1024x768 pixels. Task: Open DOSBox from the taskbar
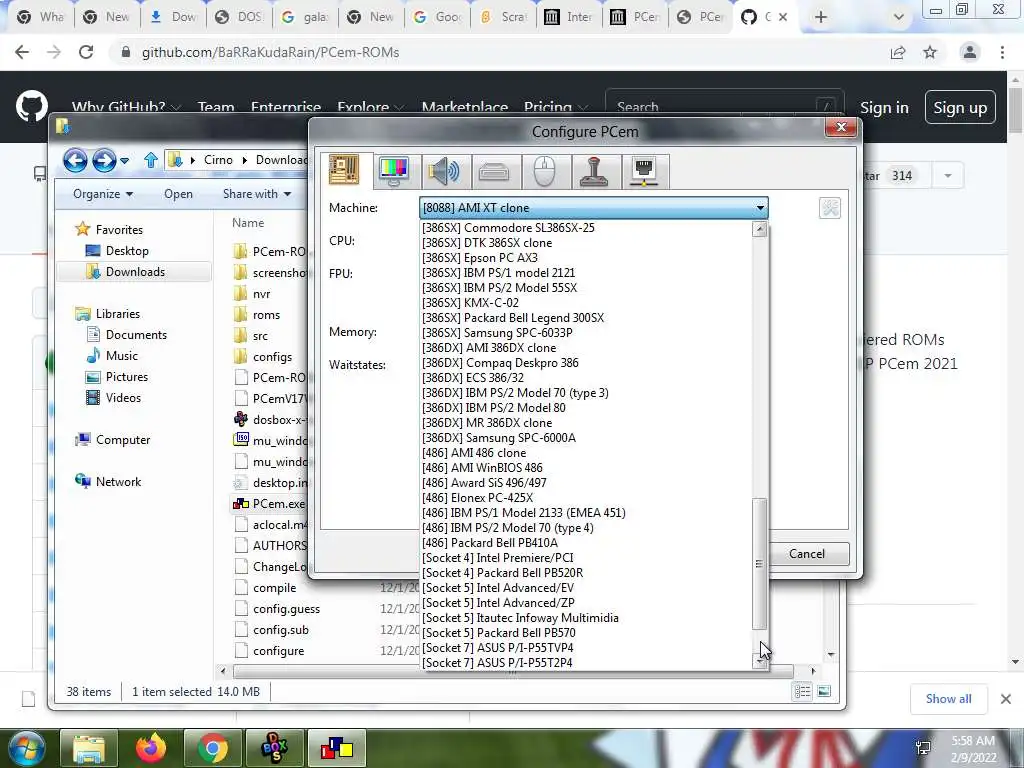click(274, 748)
